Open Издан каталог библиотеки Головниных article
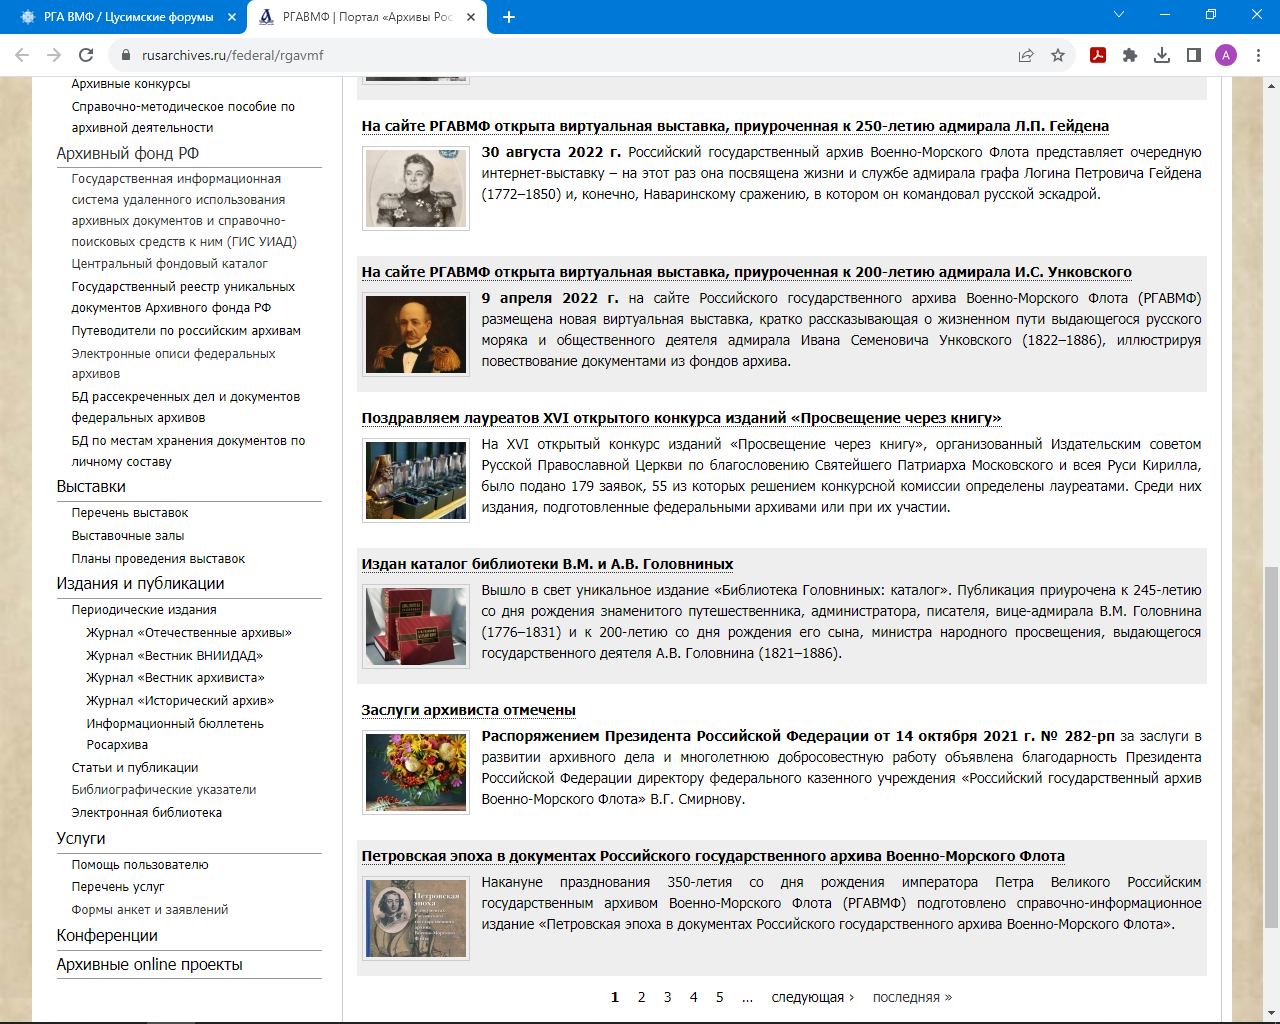 (547, 564)
